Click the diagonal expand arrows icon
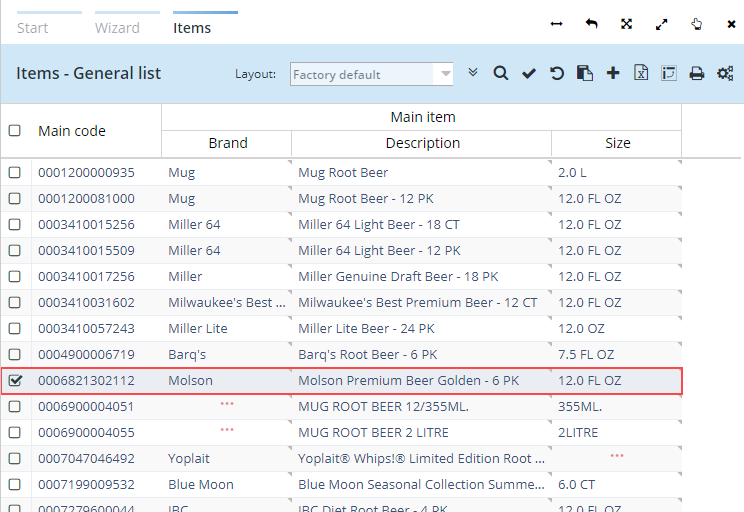744x512 pixels. pyautogui.click(x=661, y=24)
